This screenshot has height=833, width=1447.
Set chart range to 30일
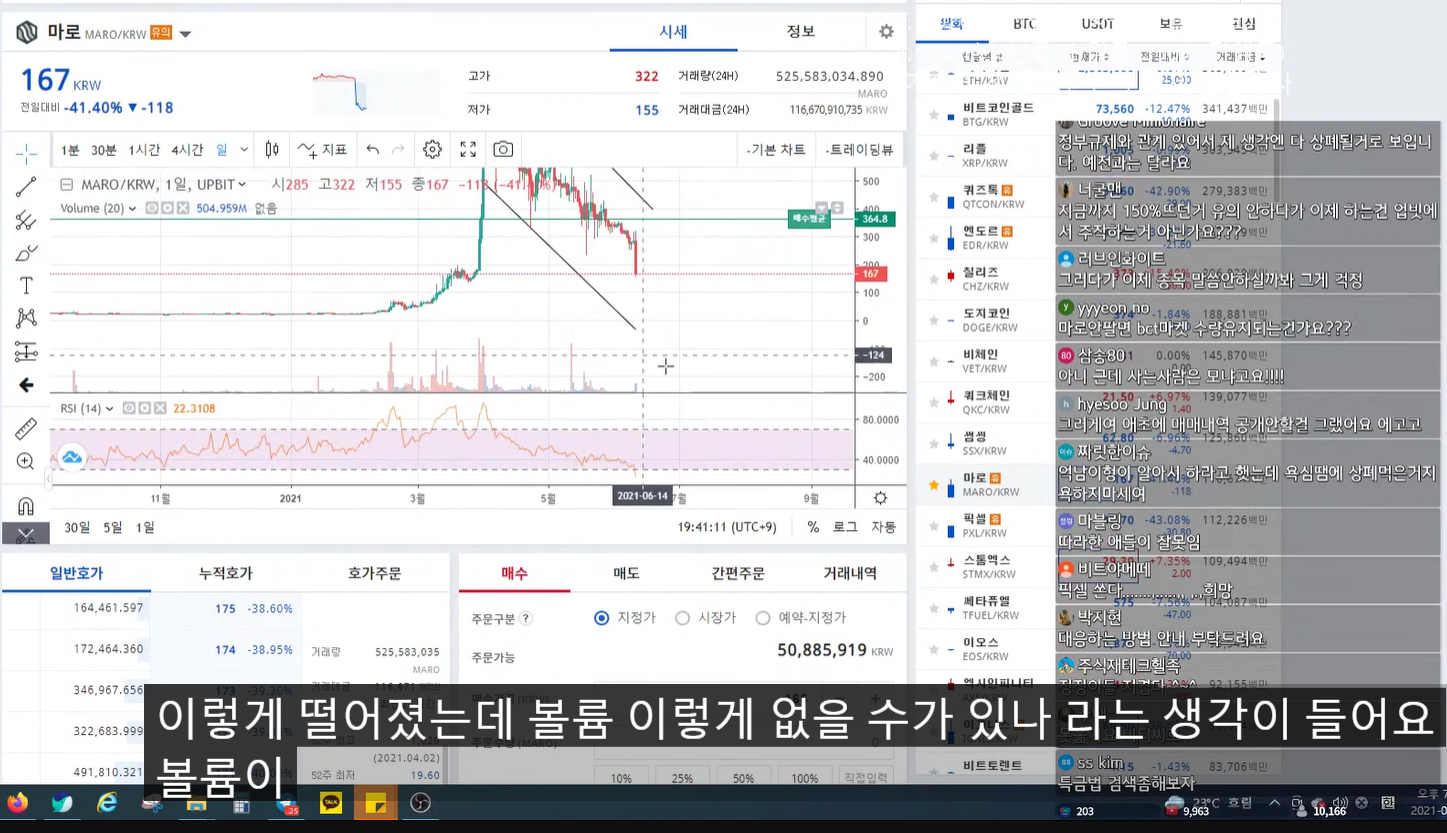[77, 527]
